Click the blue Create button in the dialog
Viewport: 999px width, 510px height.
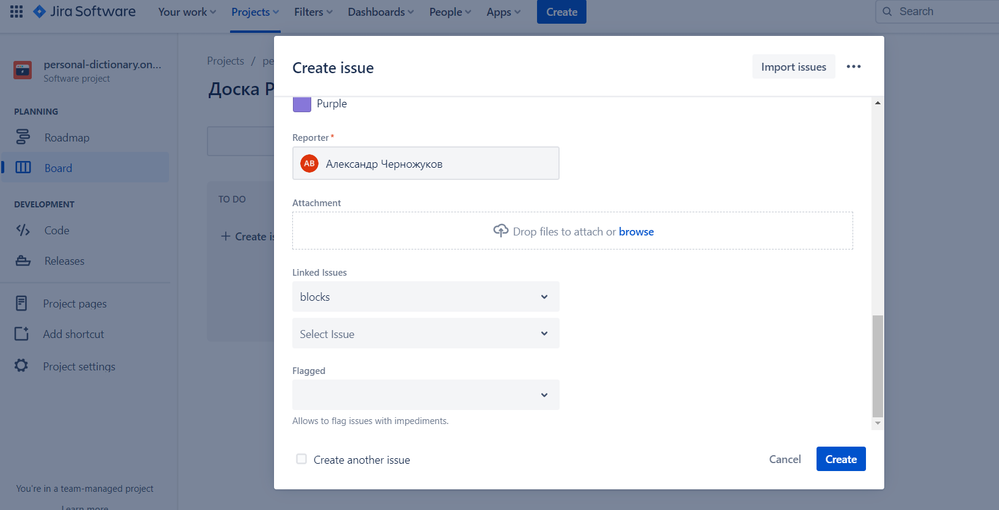[841, 459]
